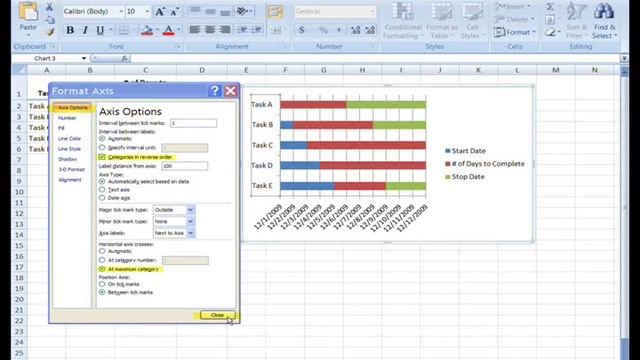Click column M header

click(556, 70)
